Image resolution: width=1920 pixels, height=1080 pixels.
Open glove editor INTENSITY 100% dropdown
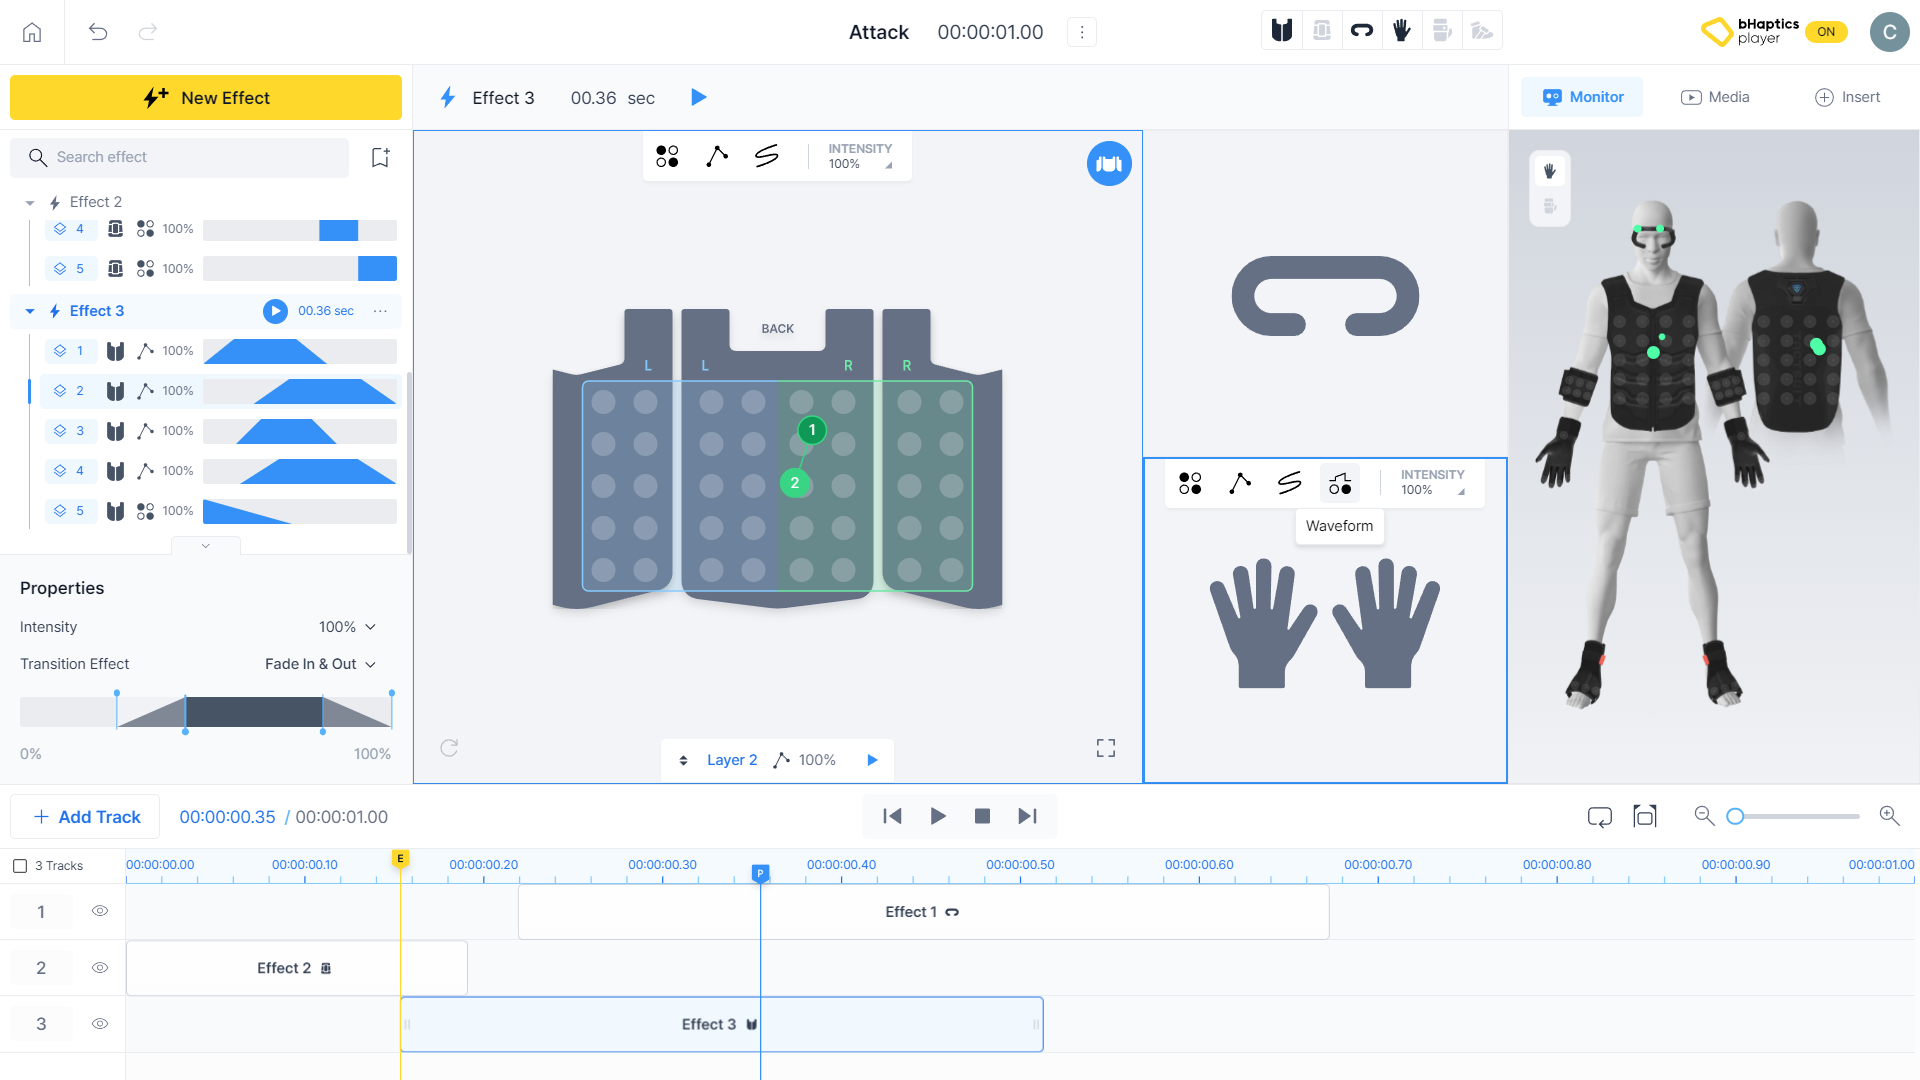[1432, 482]
